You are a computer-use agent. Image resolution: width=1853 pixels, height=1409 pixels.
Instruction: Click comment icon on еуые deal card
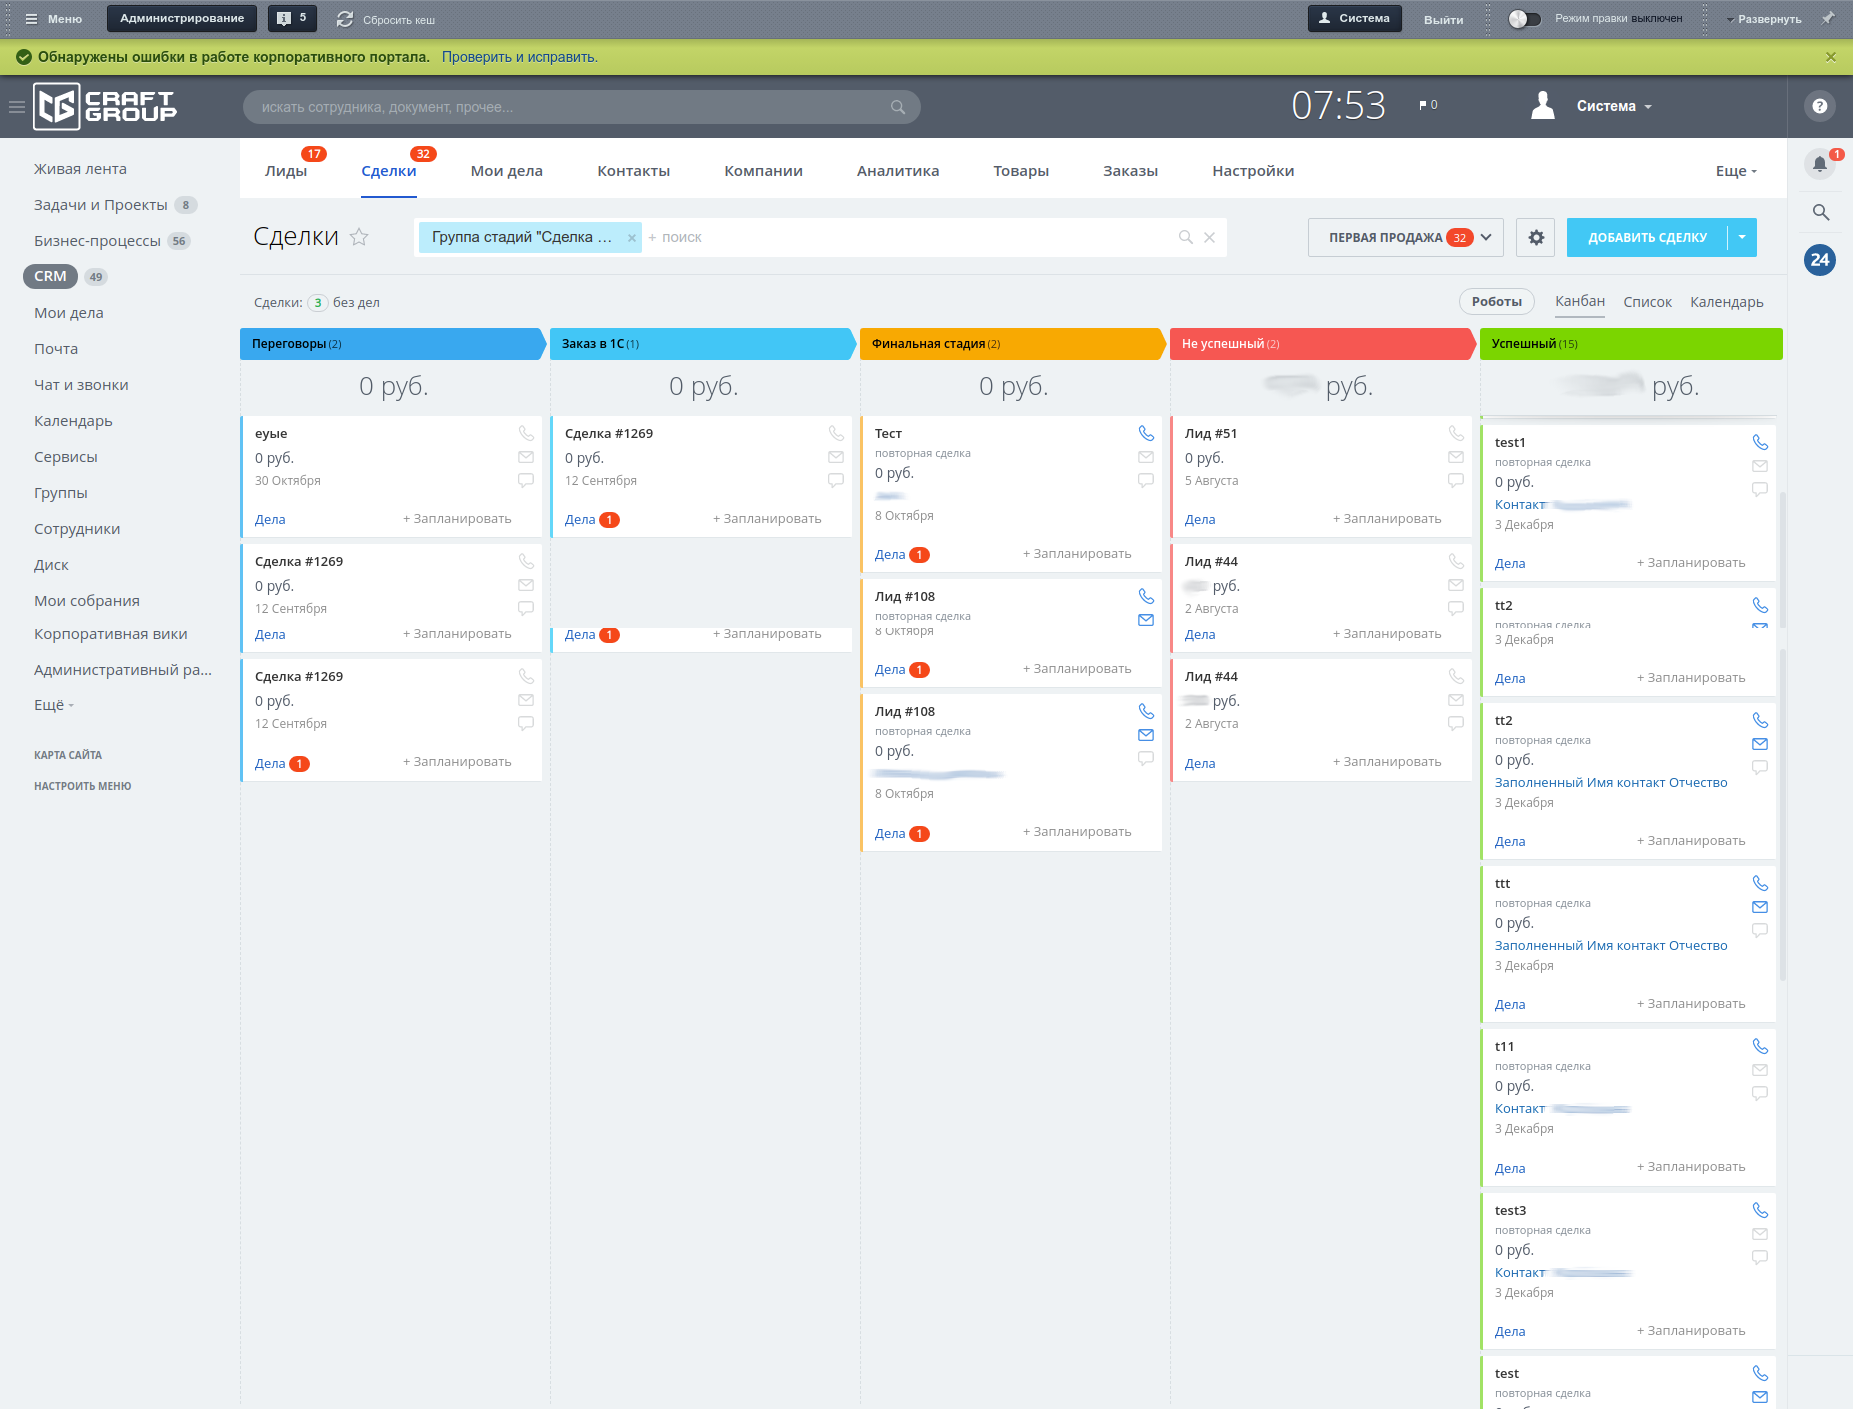tap(526, 481)
